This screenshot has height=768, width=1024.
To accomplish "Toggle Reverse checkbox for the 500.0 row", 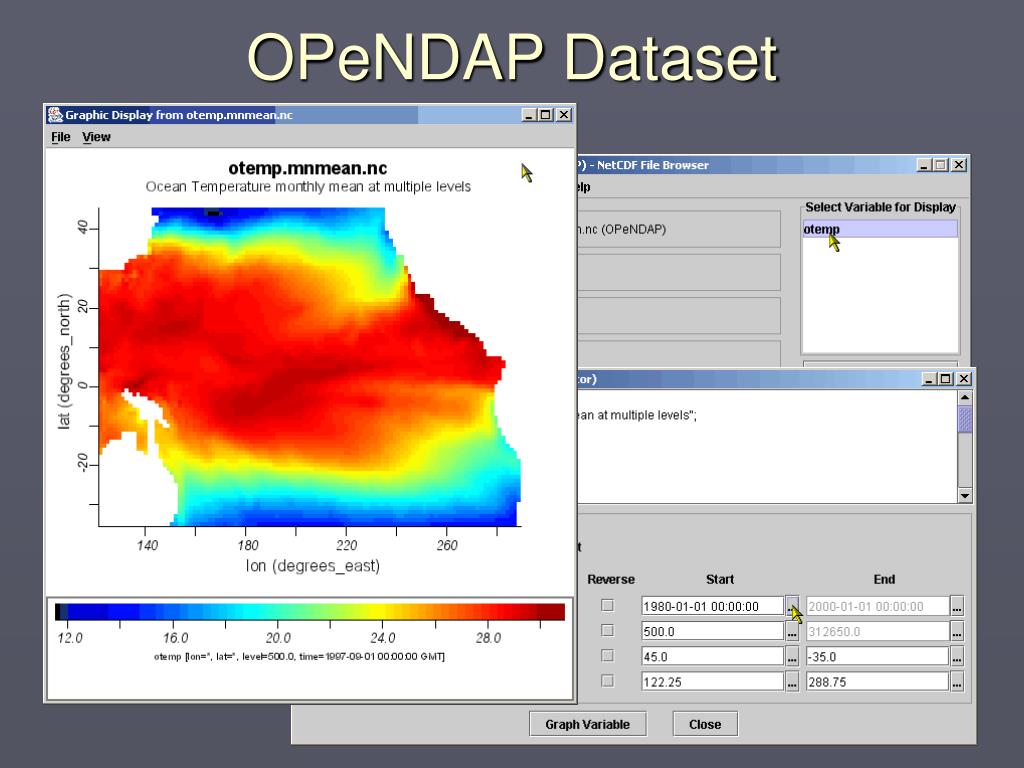I will (607, 630).
